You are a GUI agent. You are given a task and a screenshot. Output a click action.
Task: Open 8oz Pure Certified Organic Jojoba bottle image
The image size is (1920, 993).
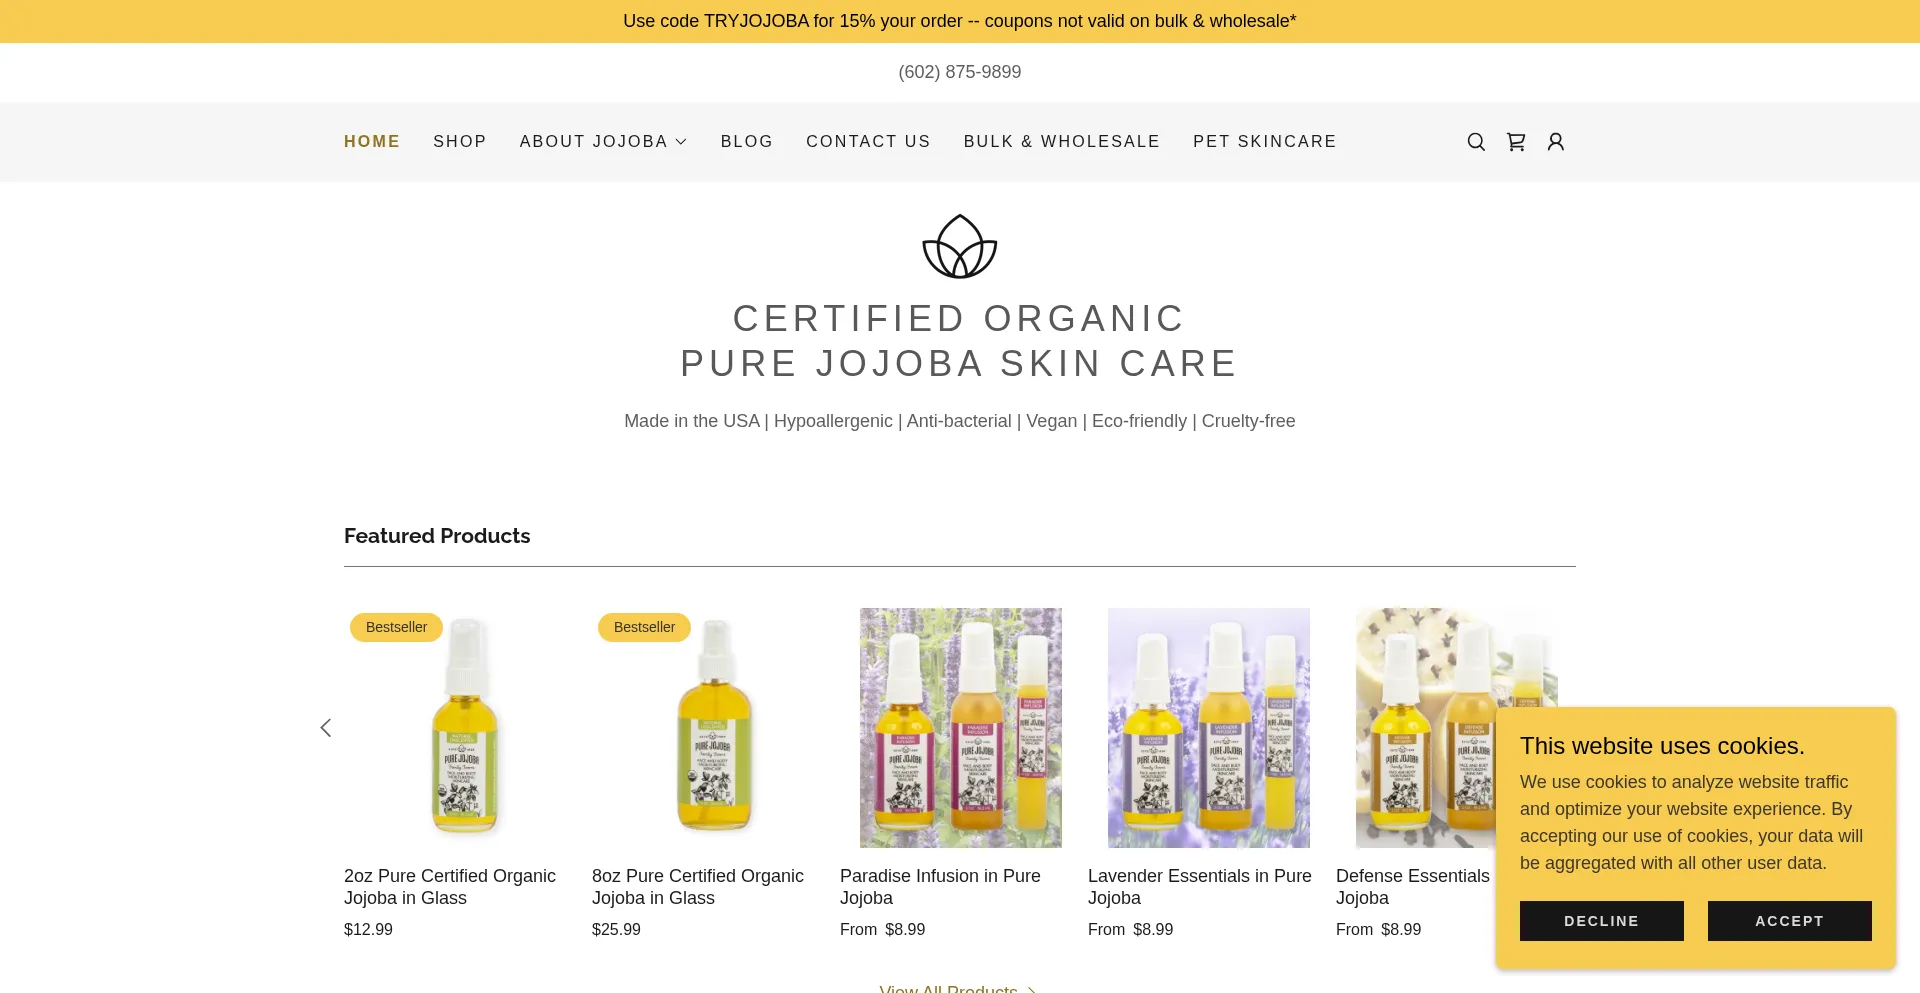[713, 728]
